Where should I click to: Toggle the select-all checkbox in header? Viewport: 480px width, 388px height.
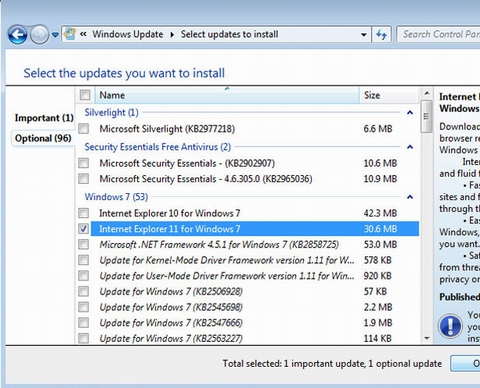click(85, 95)
